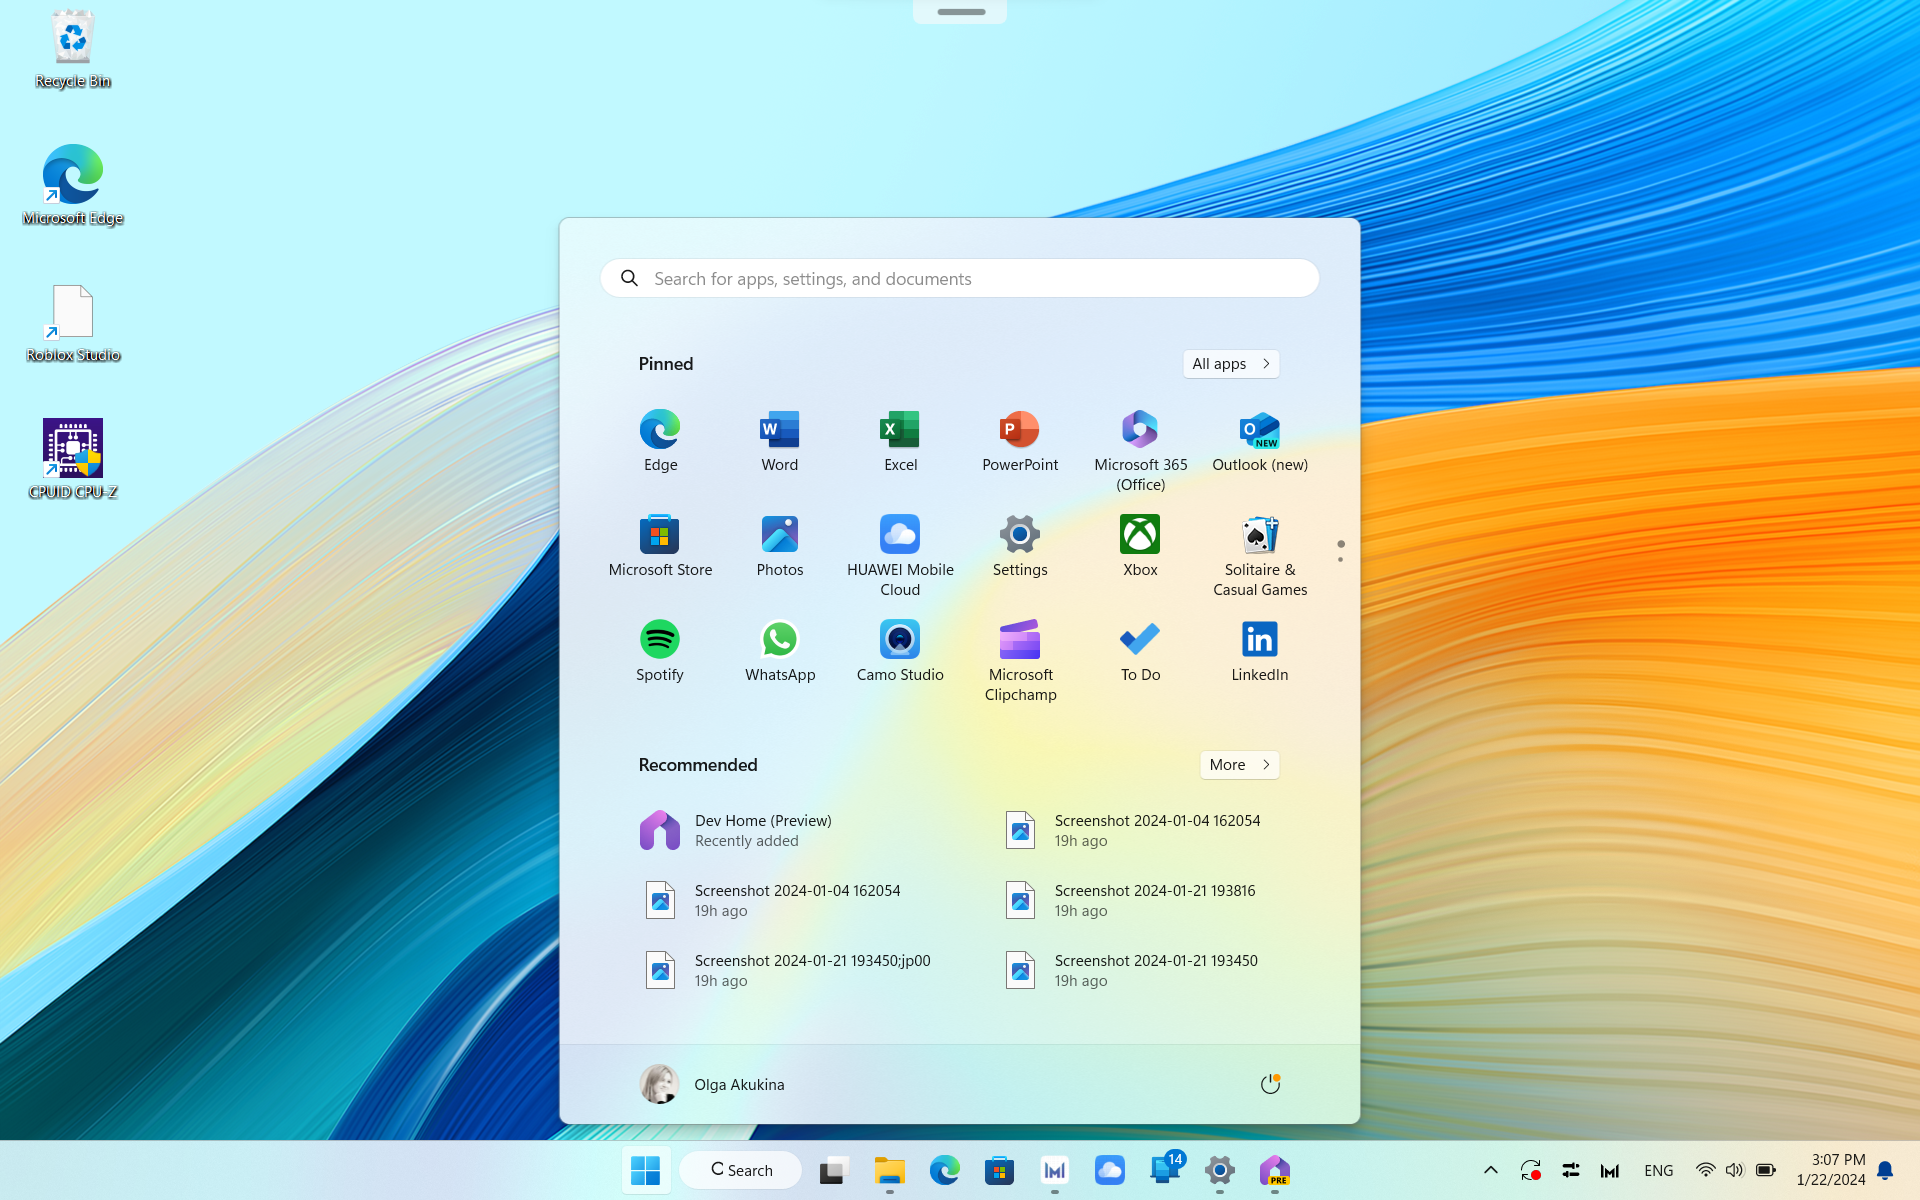The image size is (1920, 1200).
Task: Open Settings from the pinned apps
Action: coord(1020,546)
